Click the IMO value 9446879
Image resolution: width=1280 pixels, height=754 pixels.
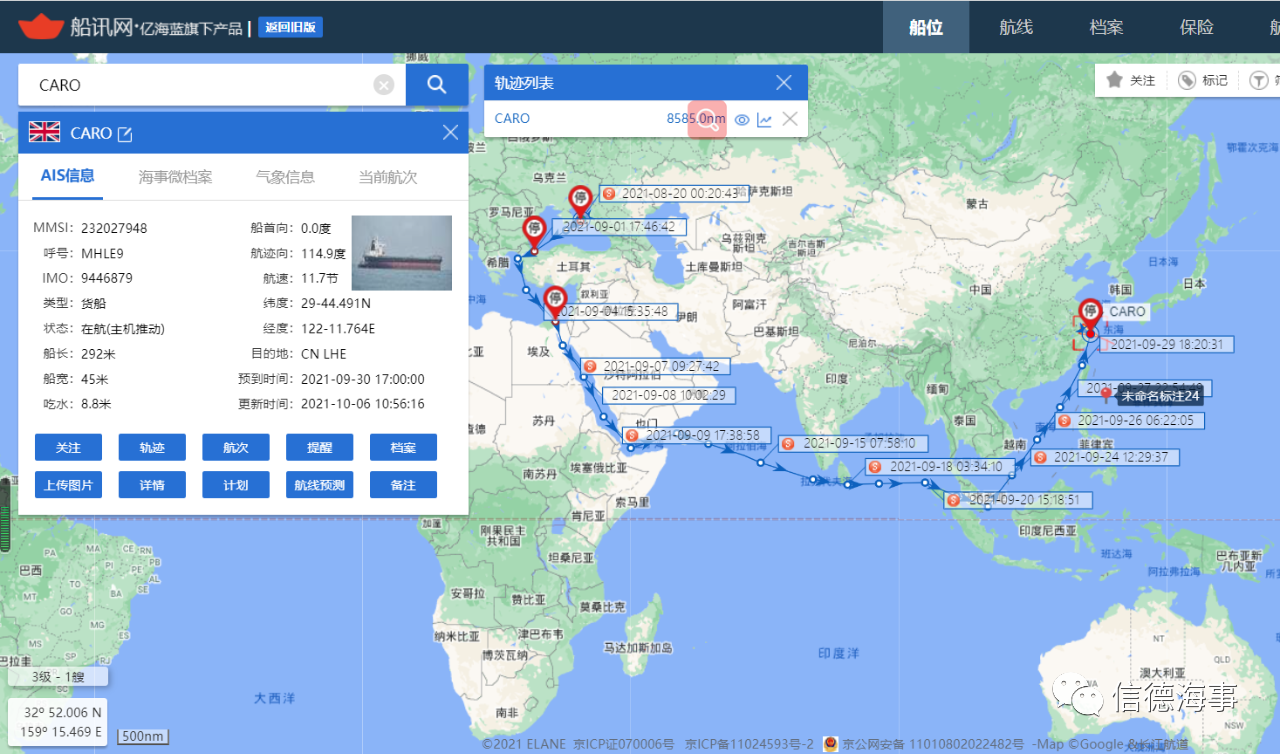(107, 278)
